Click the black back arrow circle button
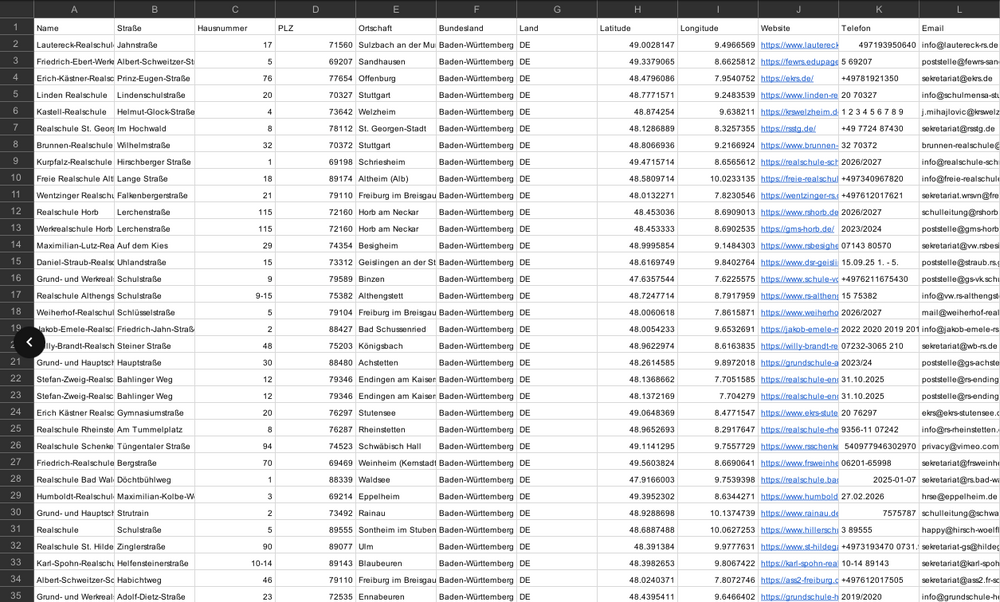 tap(29, 342)
